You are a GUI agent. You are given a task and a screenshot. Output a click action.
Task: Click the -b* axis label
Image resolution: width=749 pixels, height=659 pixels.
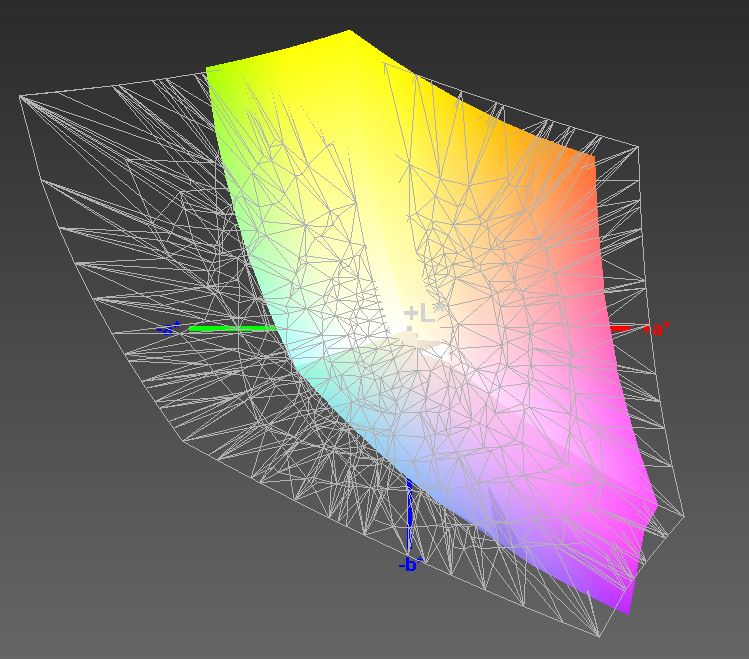pos(411,565)
